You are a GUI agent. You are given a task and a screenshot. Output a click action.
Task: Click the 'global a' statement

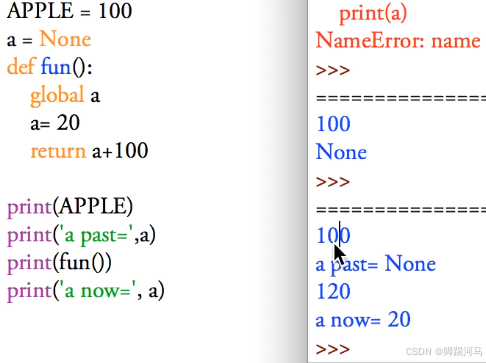(x=65, y=96)
